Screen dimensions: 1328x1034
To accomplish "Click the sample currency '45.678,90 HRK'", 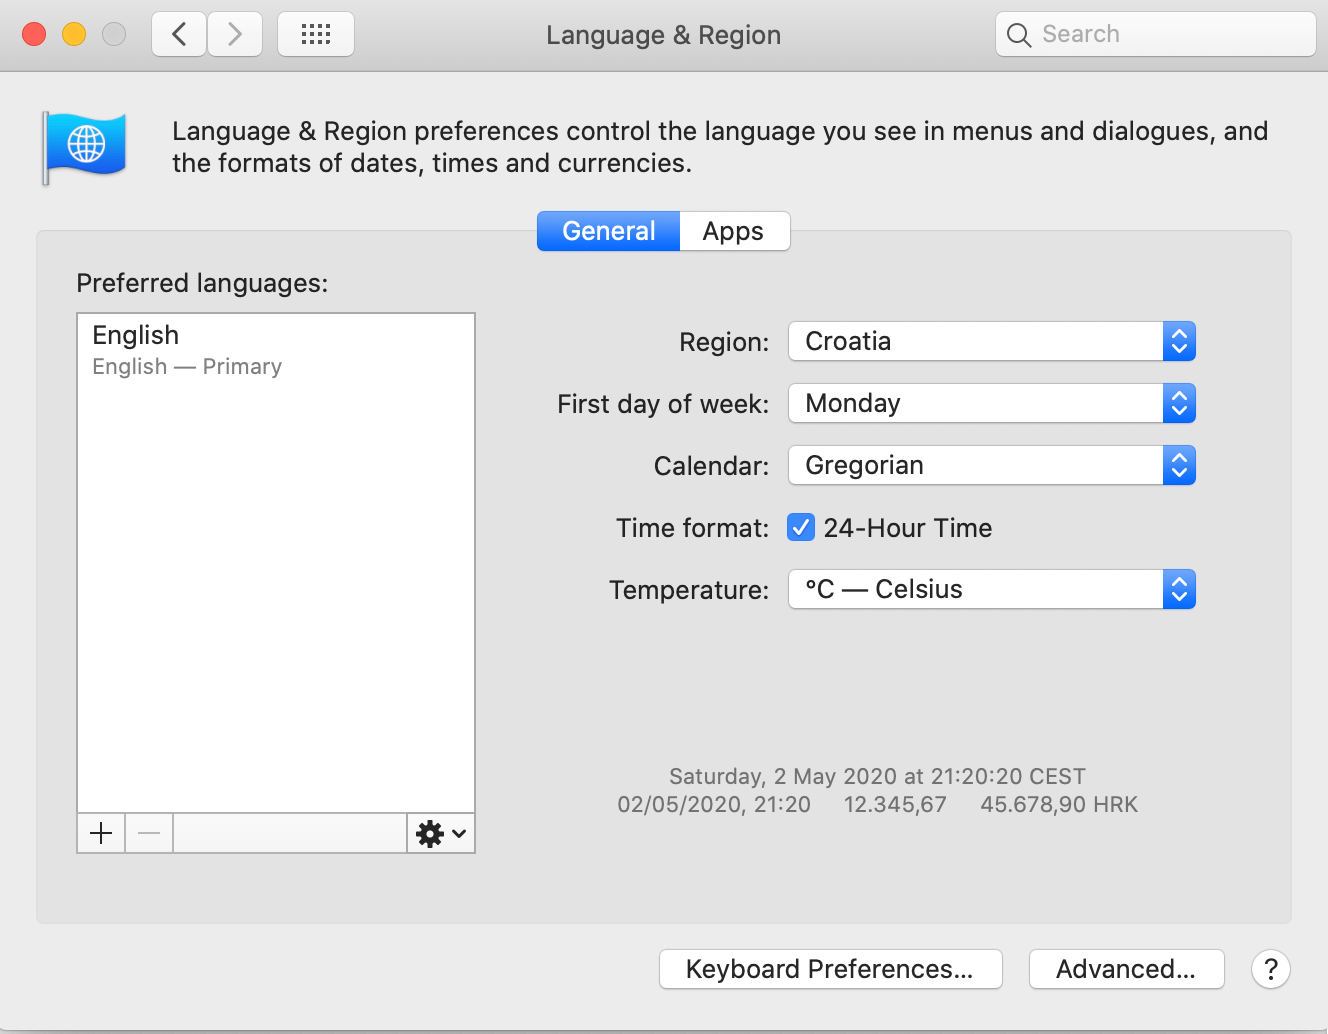I will click(1059, 804).
